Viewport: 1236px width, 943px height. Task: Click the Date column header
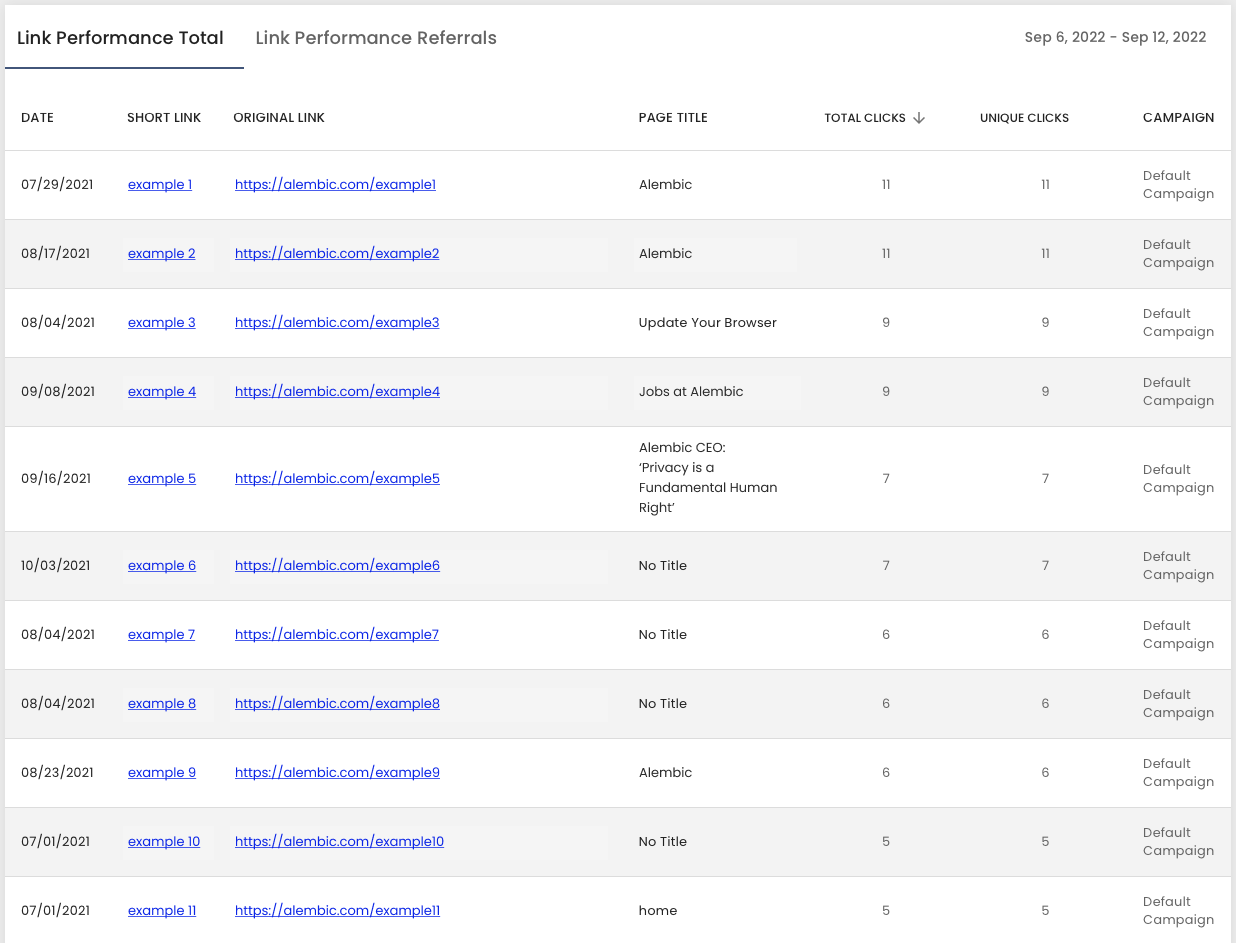37,118
